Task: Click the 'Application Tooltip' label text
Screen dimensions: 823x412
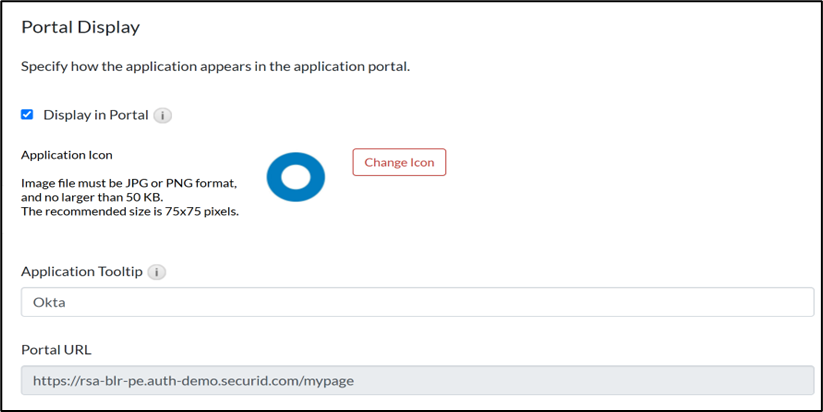Action: click(83, 272)
